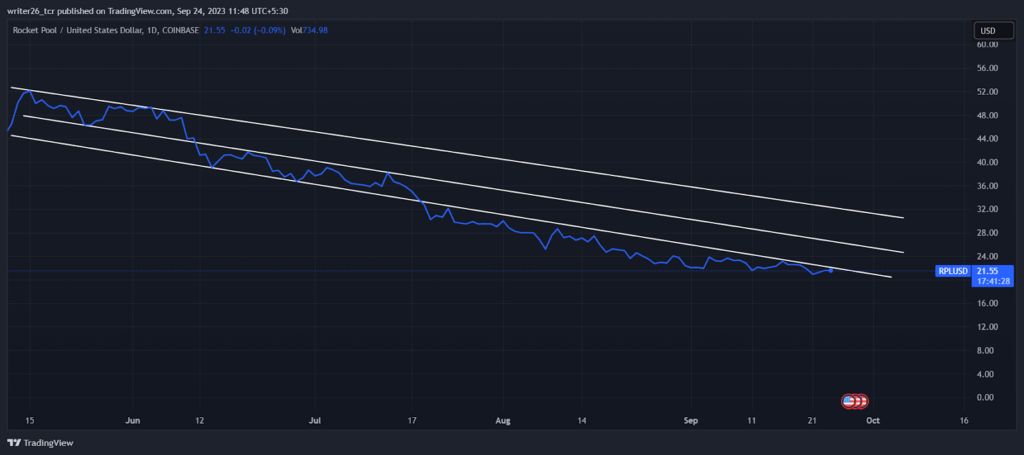1024x455 pixels.
Task: Select the middle white channel trend line
Action: [464, 184]
